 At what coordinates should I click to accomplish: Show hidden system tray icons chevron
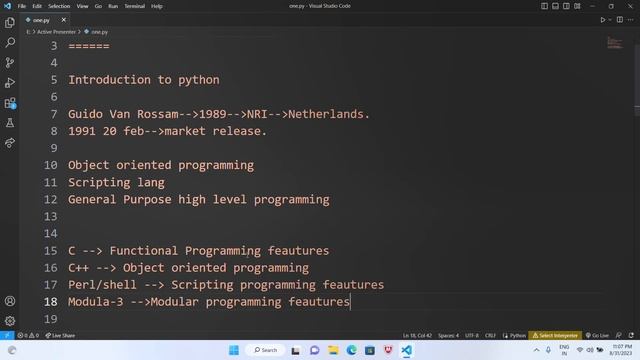click(x=536, y=350)
